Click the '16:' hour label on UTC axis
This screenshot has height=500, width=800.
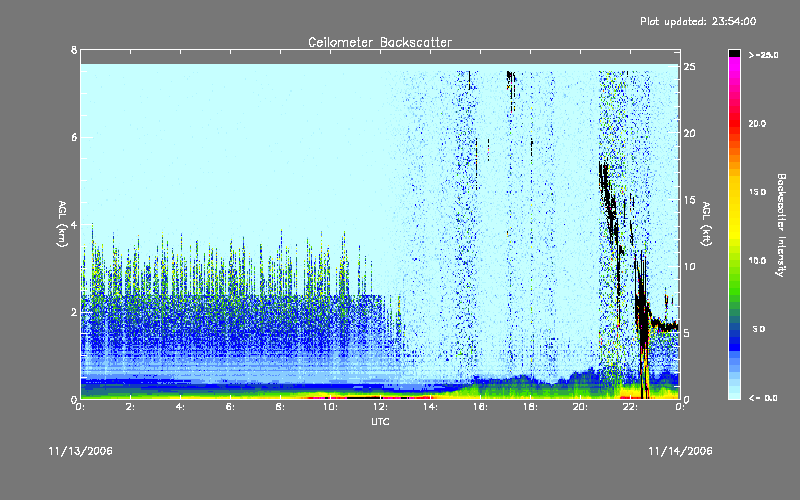click(x=480, y=407)
